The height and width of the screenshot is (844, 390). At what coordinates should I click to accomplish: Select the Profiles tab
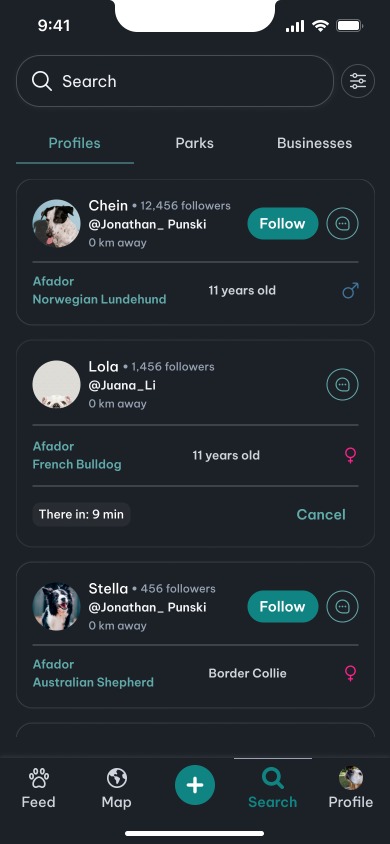(75, 143)
